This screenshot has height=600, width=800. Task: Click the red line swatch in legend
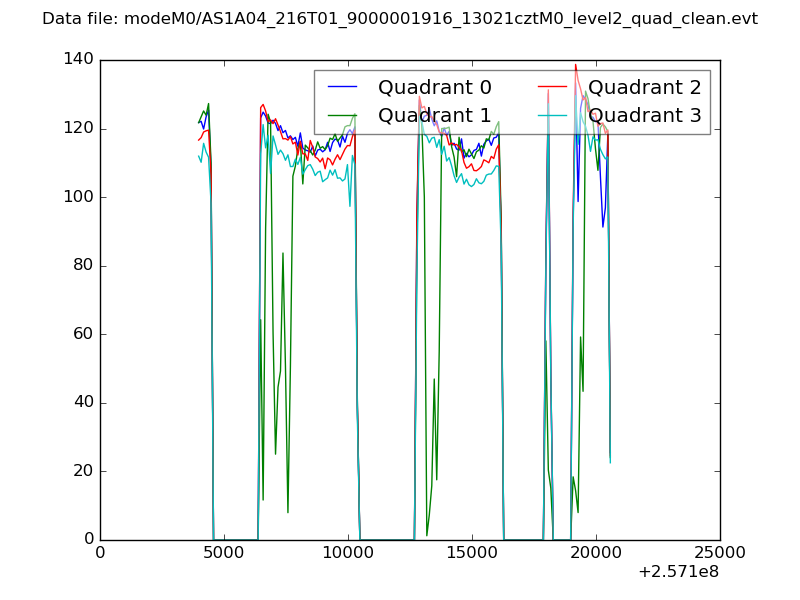pyautogui.click(x=553, y=88)
